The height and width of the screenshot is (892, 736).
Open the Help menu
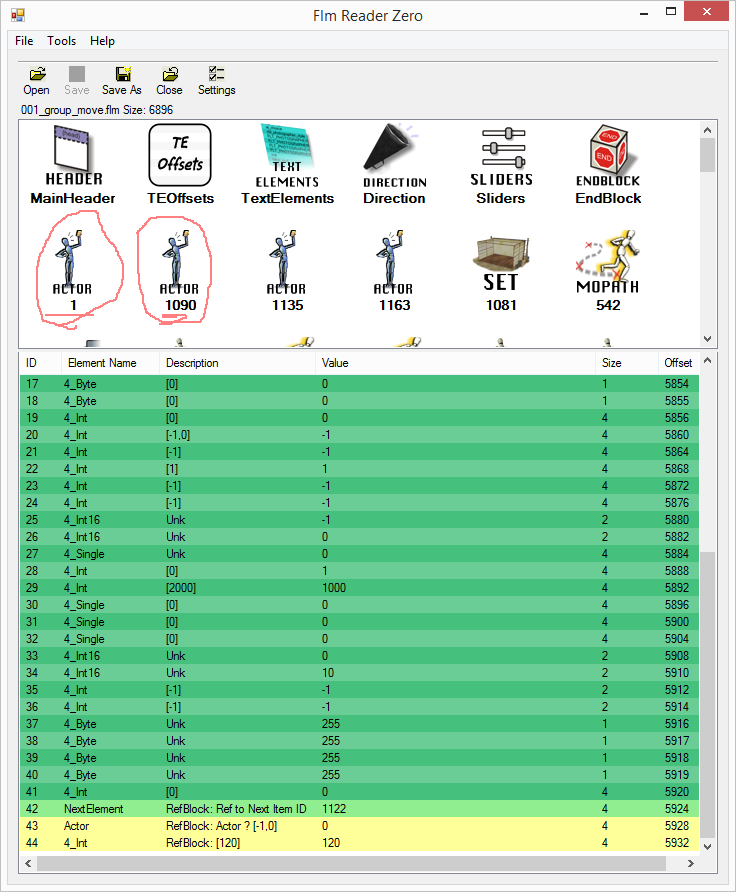(x=102, y=41)
